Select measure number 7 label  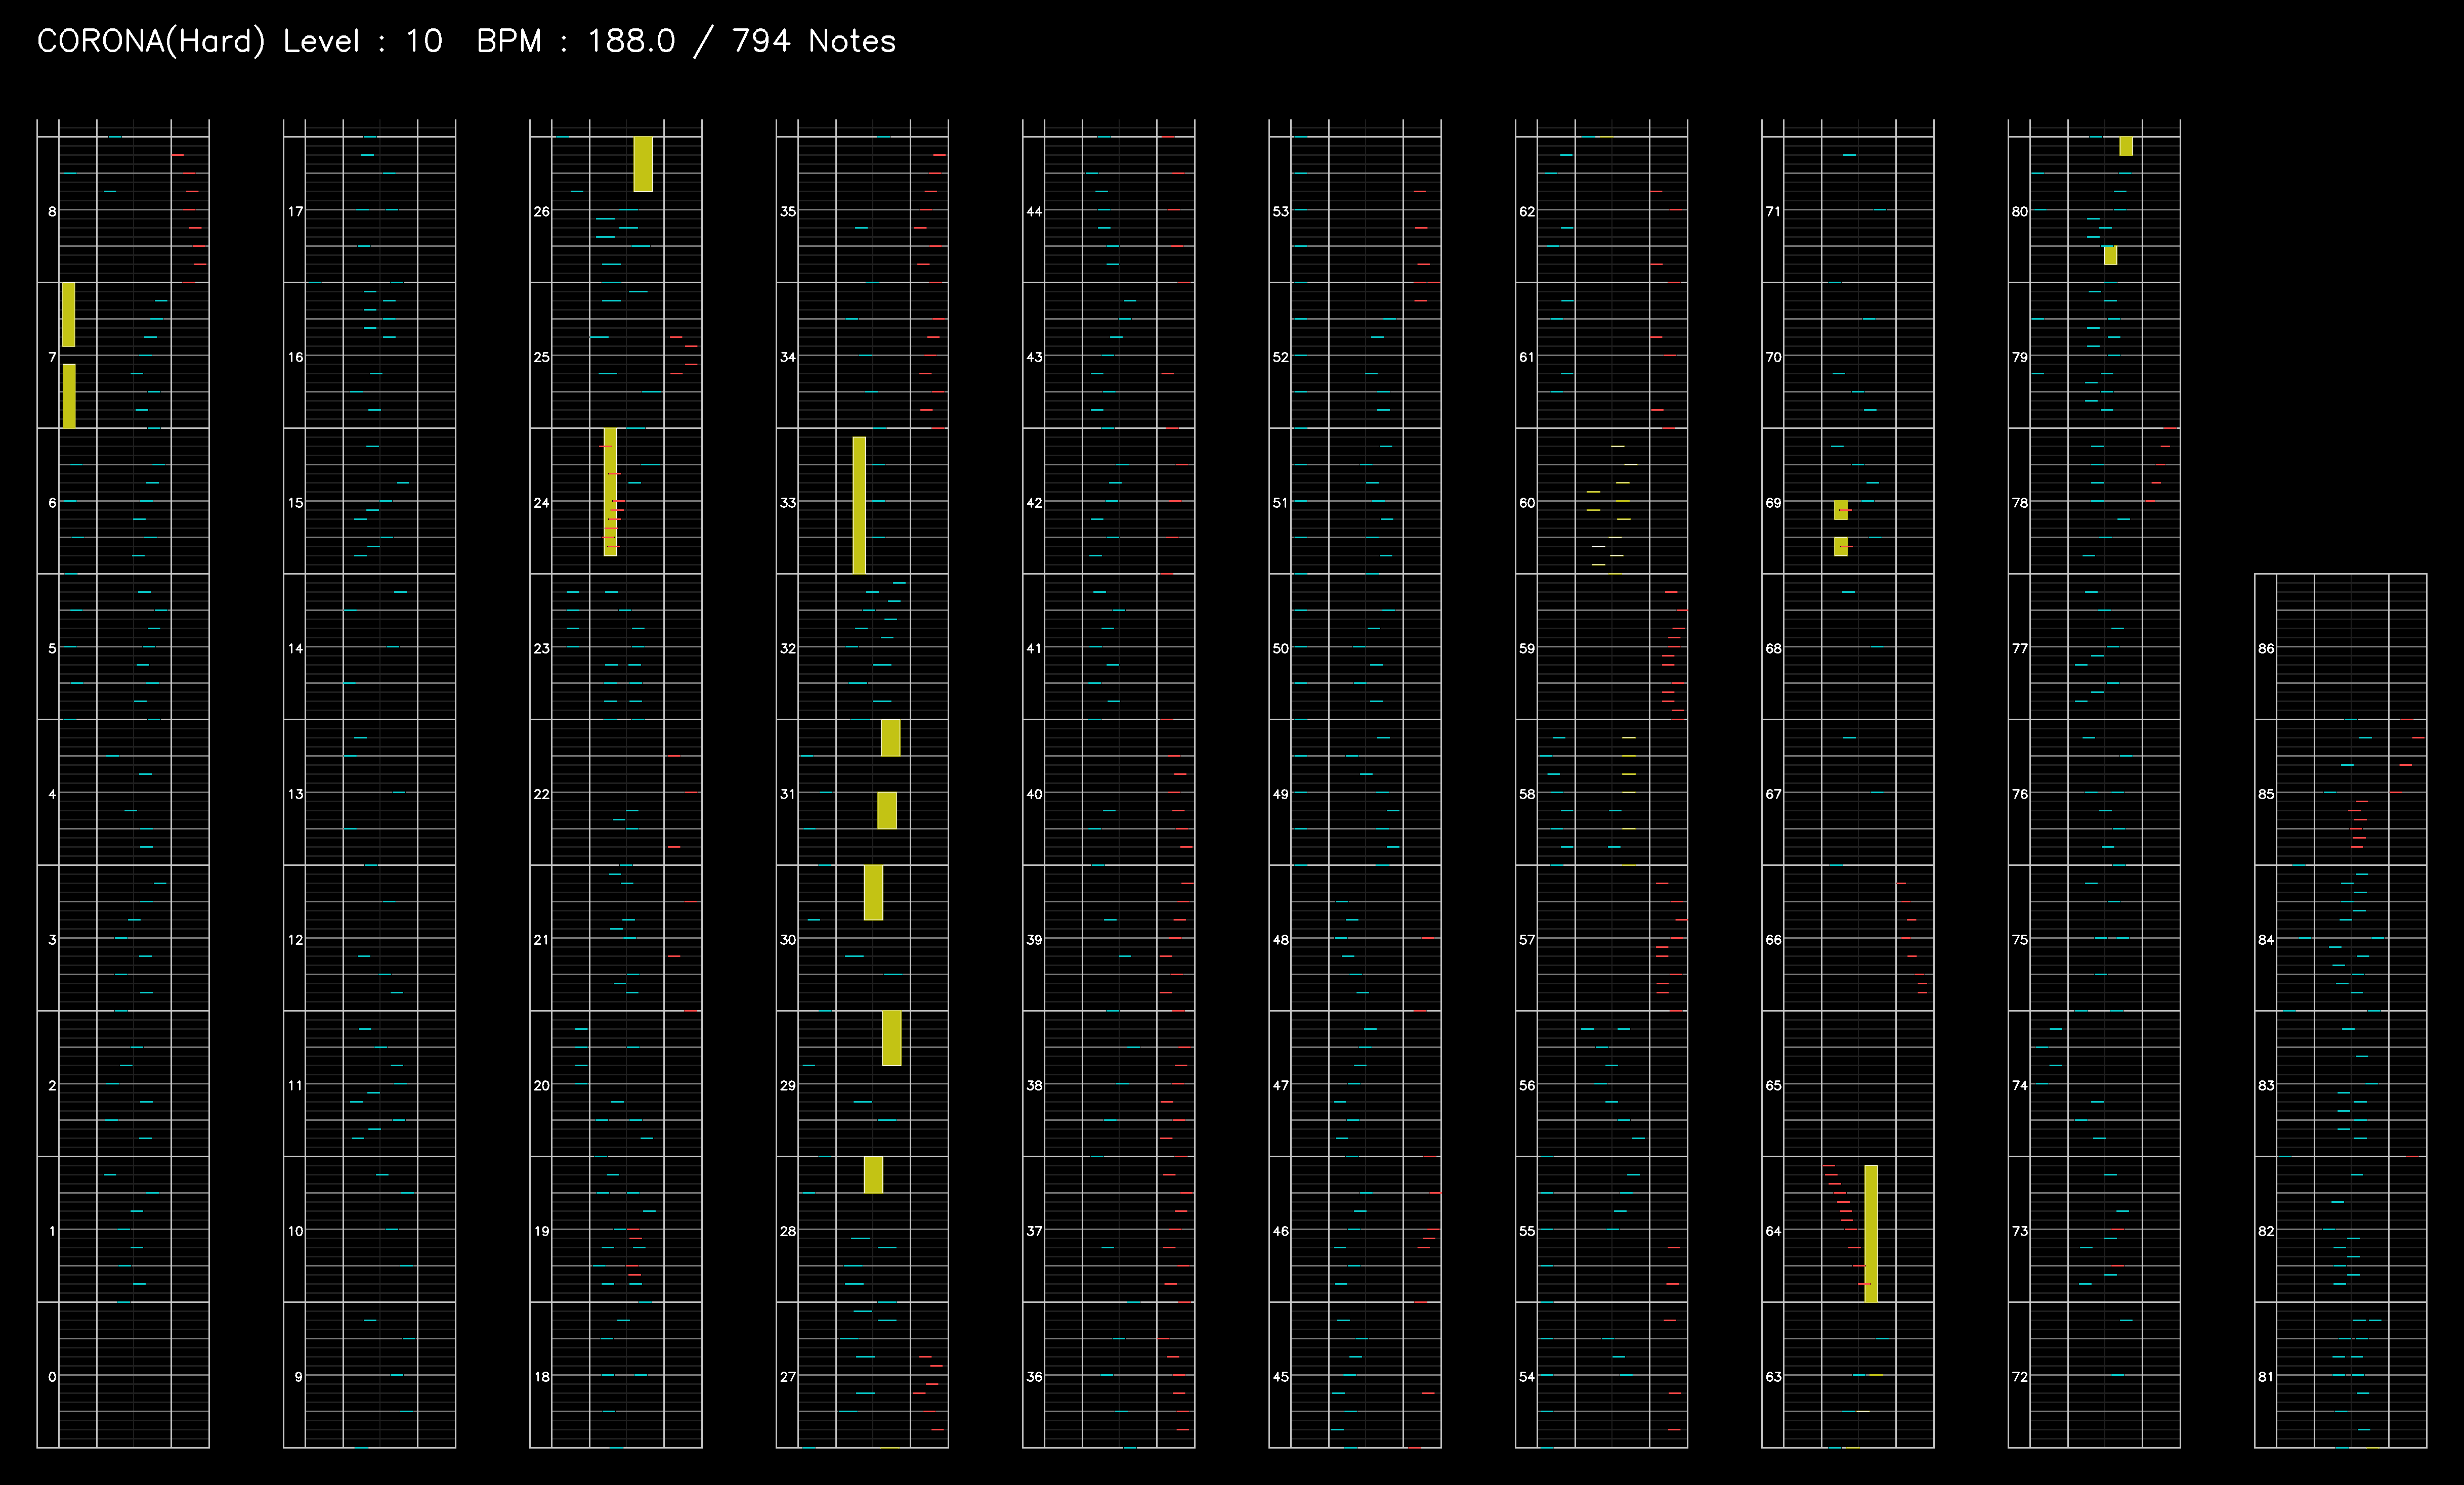tap(52, 357)
